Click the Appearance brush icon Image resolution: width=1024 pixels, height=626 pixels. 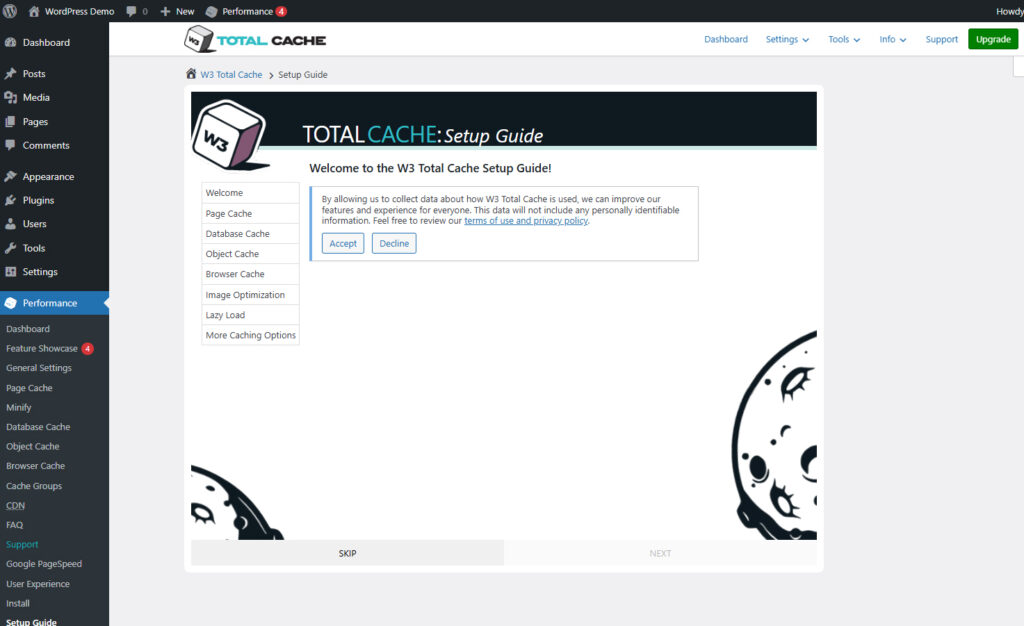(10, 176)
